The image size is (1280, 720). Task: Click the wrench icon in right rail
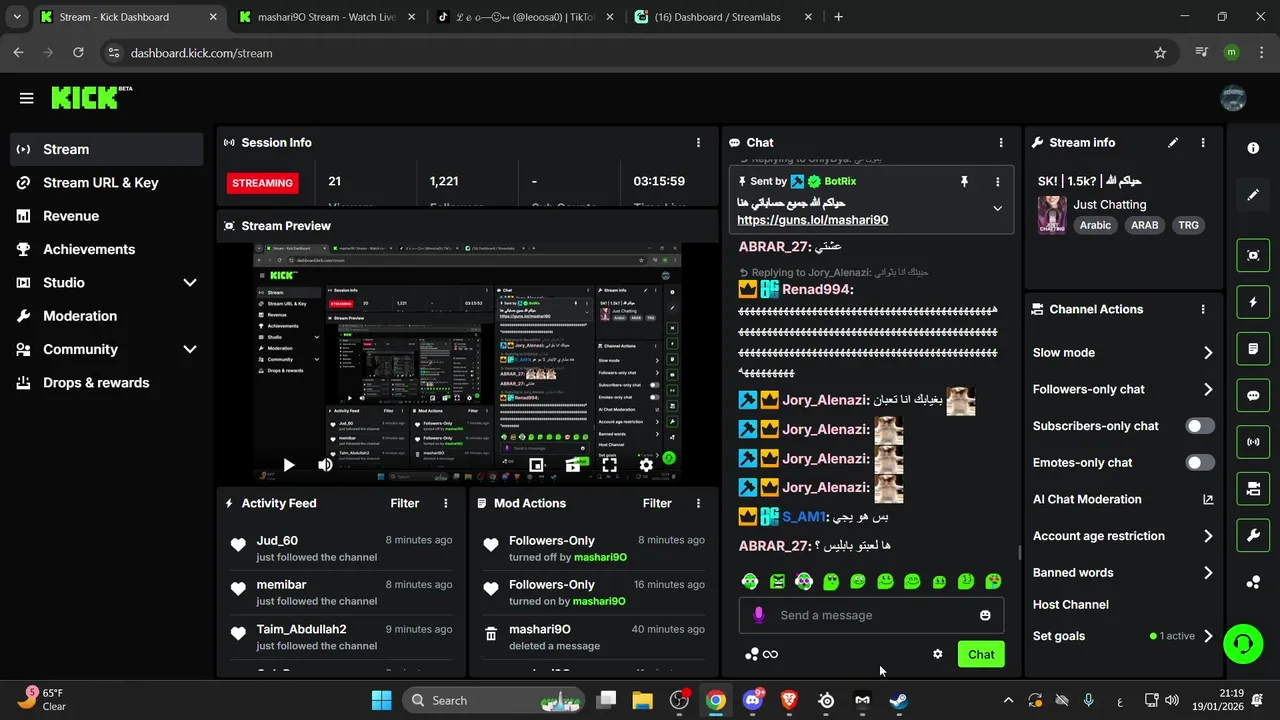click(1253, 536)
